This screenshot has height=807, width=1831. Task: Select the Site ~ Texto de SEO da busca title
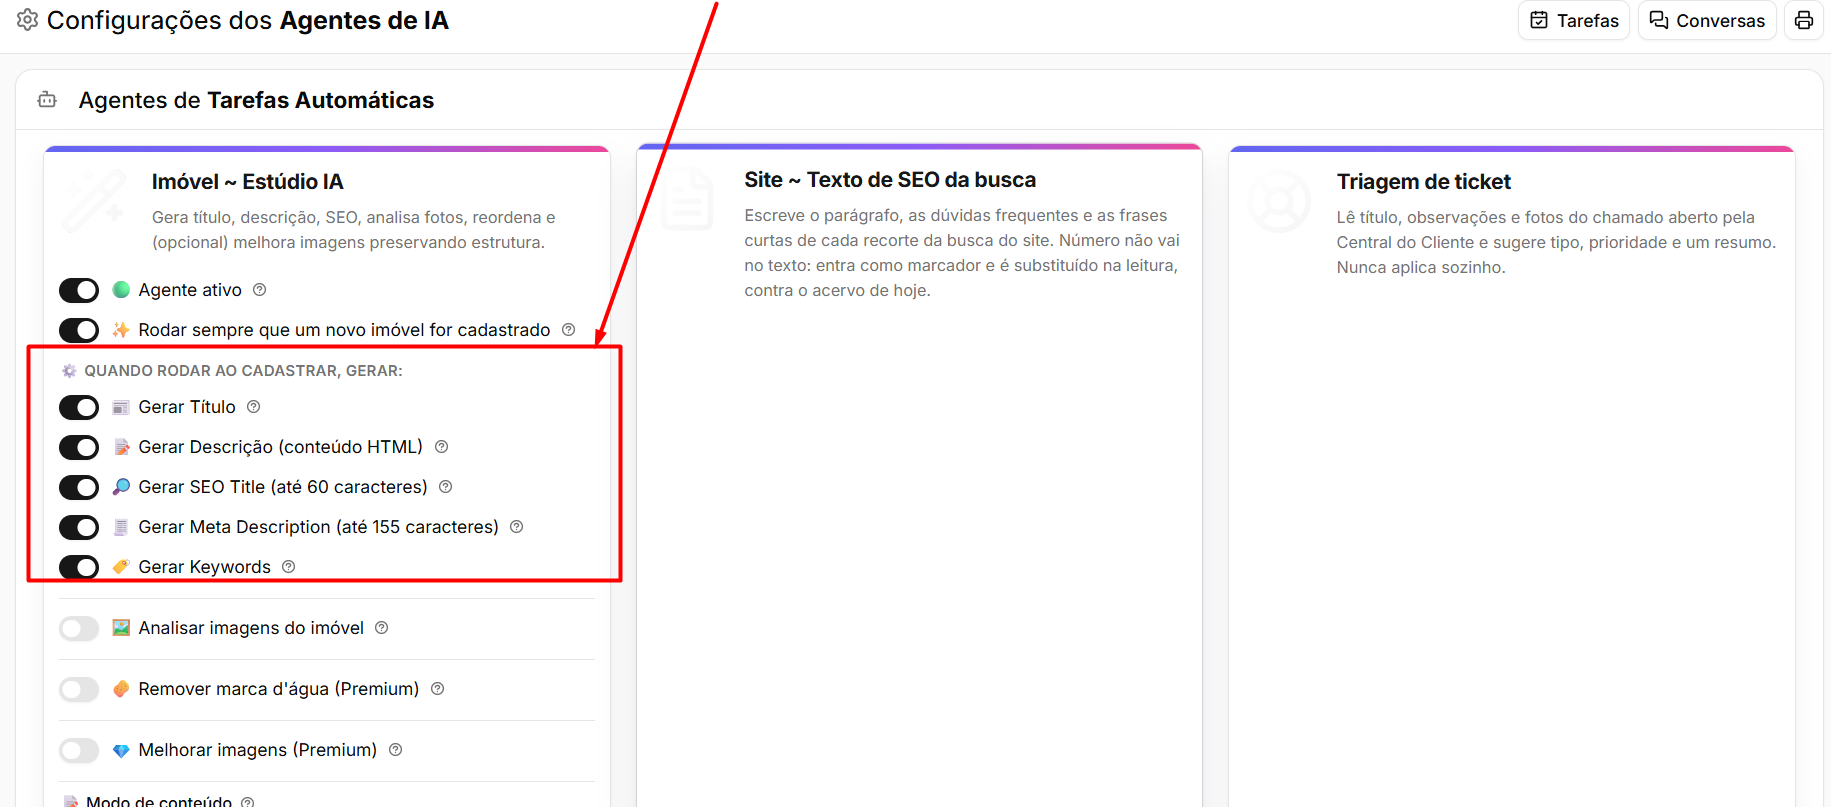pos(890,180)
